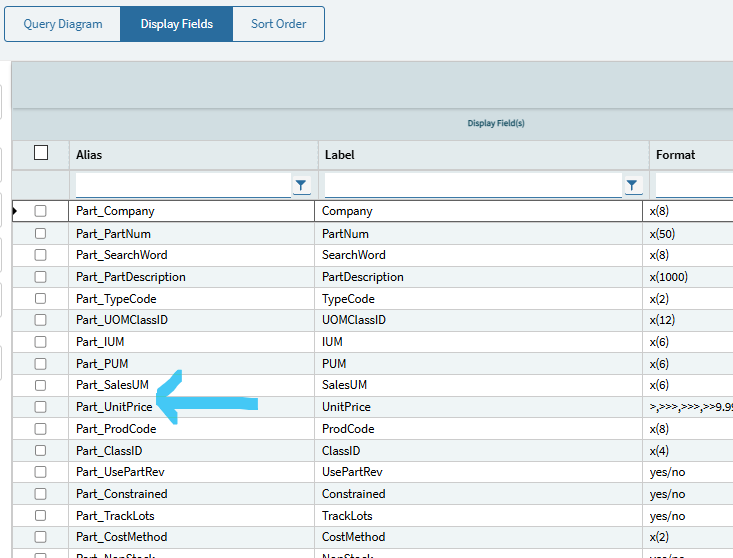Click the PartDescription label cell
Viewport: 733px width, 558px height.
(x=479, y=277)
